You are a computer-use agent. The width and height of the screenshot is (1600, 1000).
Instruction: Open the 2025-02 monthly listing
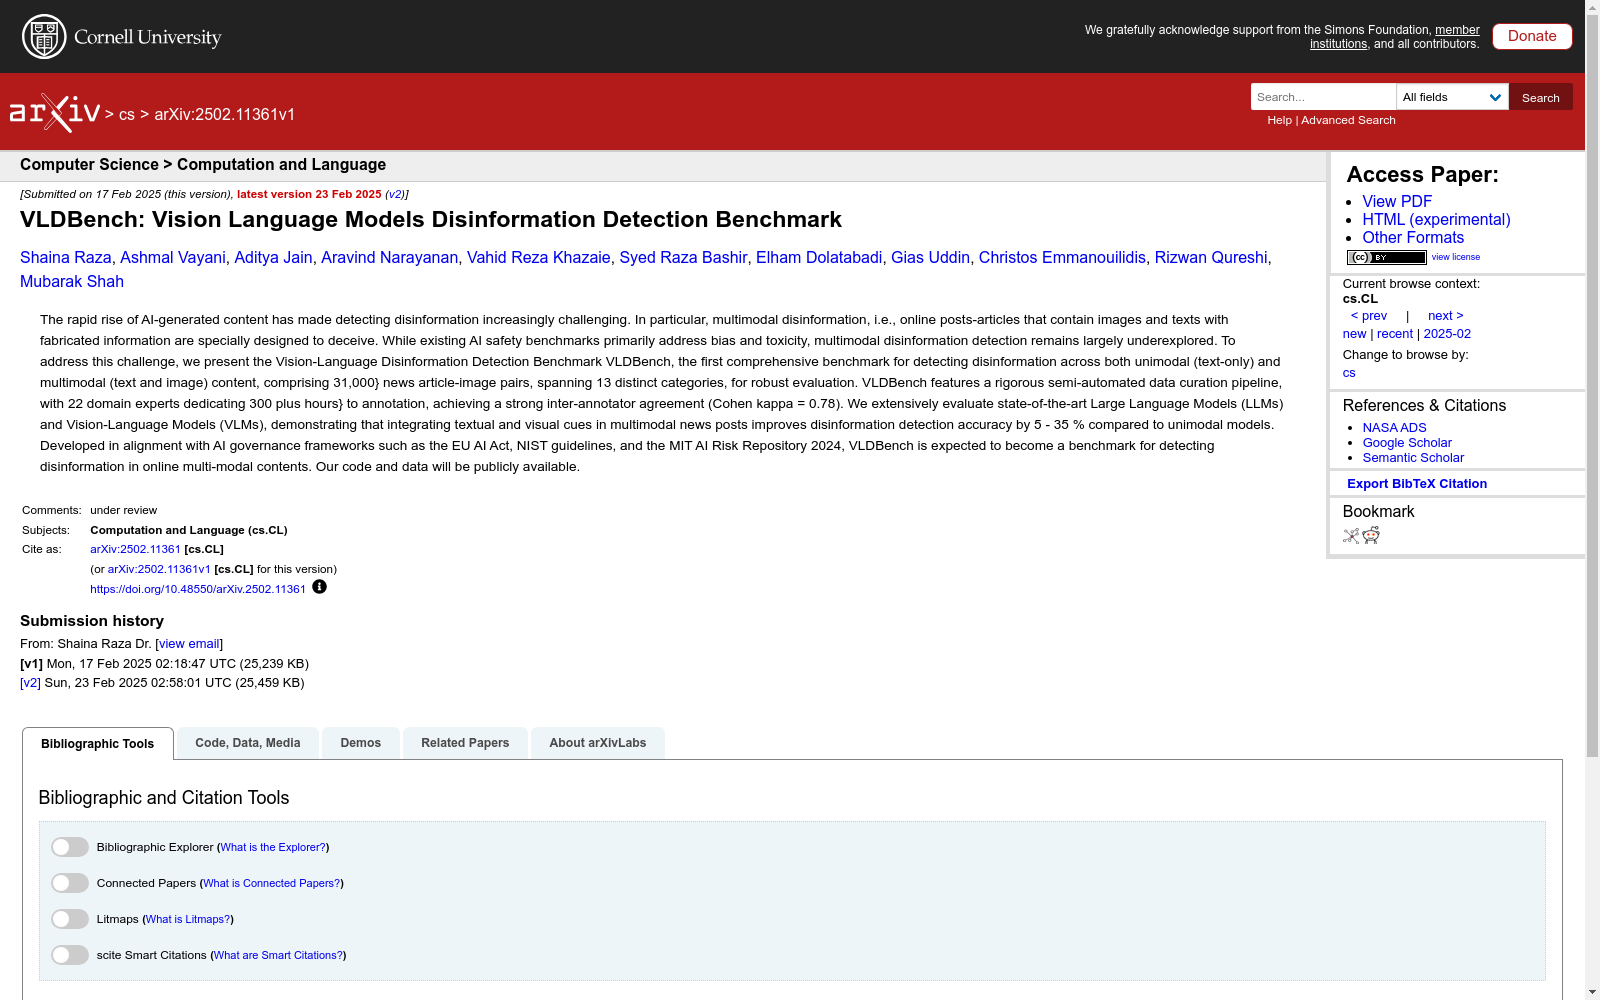tap(1447, 334)
